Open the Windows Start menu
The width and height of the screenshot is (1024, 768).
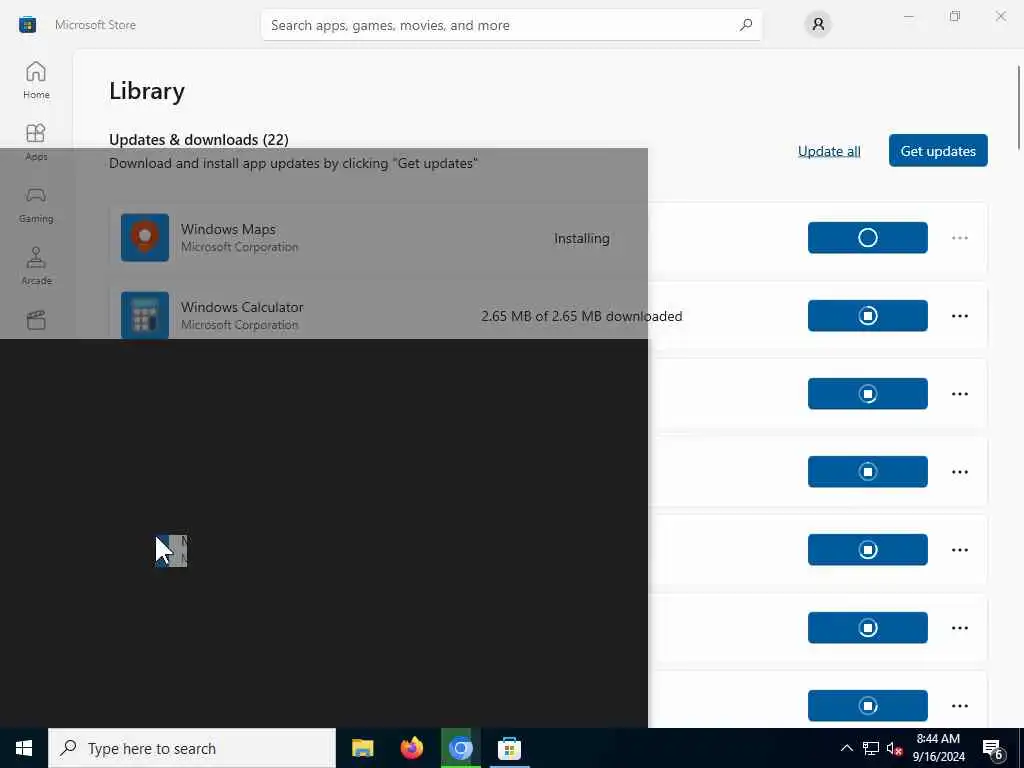(x=24, y=748)
